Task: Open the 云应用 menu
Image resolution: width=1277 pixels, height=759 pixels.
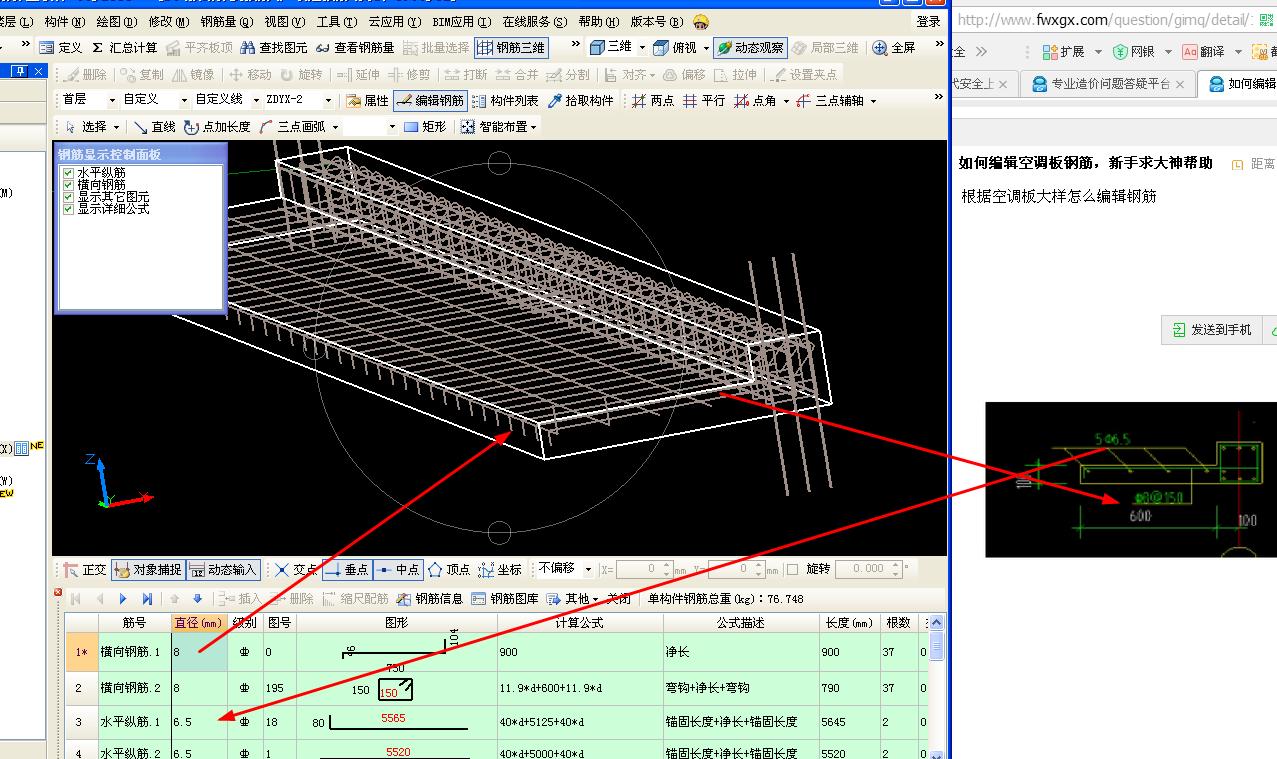Action: (x=394, y=21)
